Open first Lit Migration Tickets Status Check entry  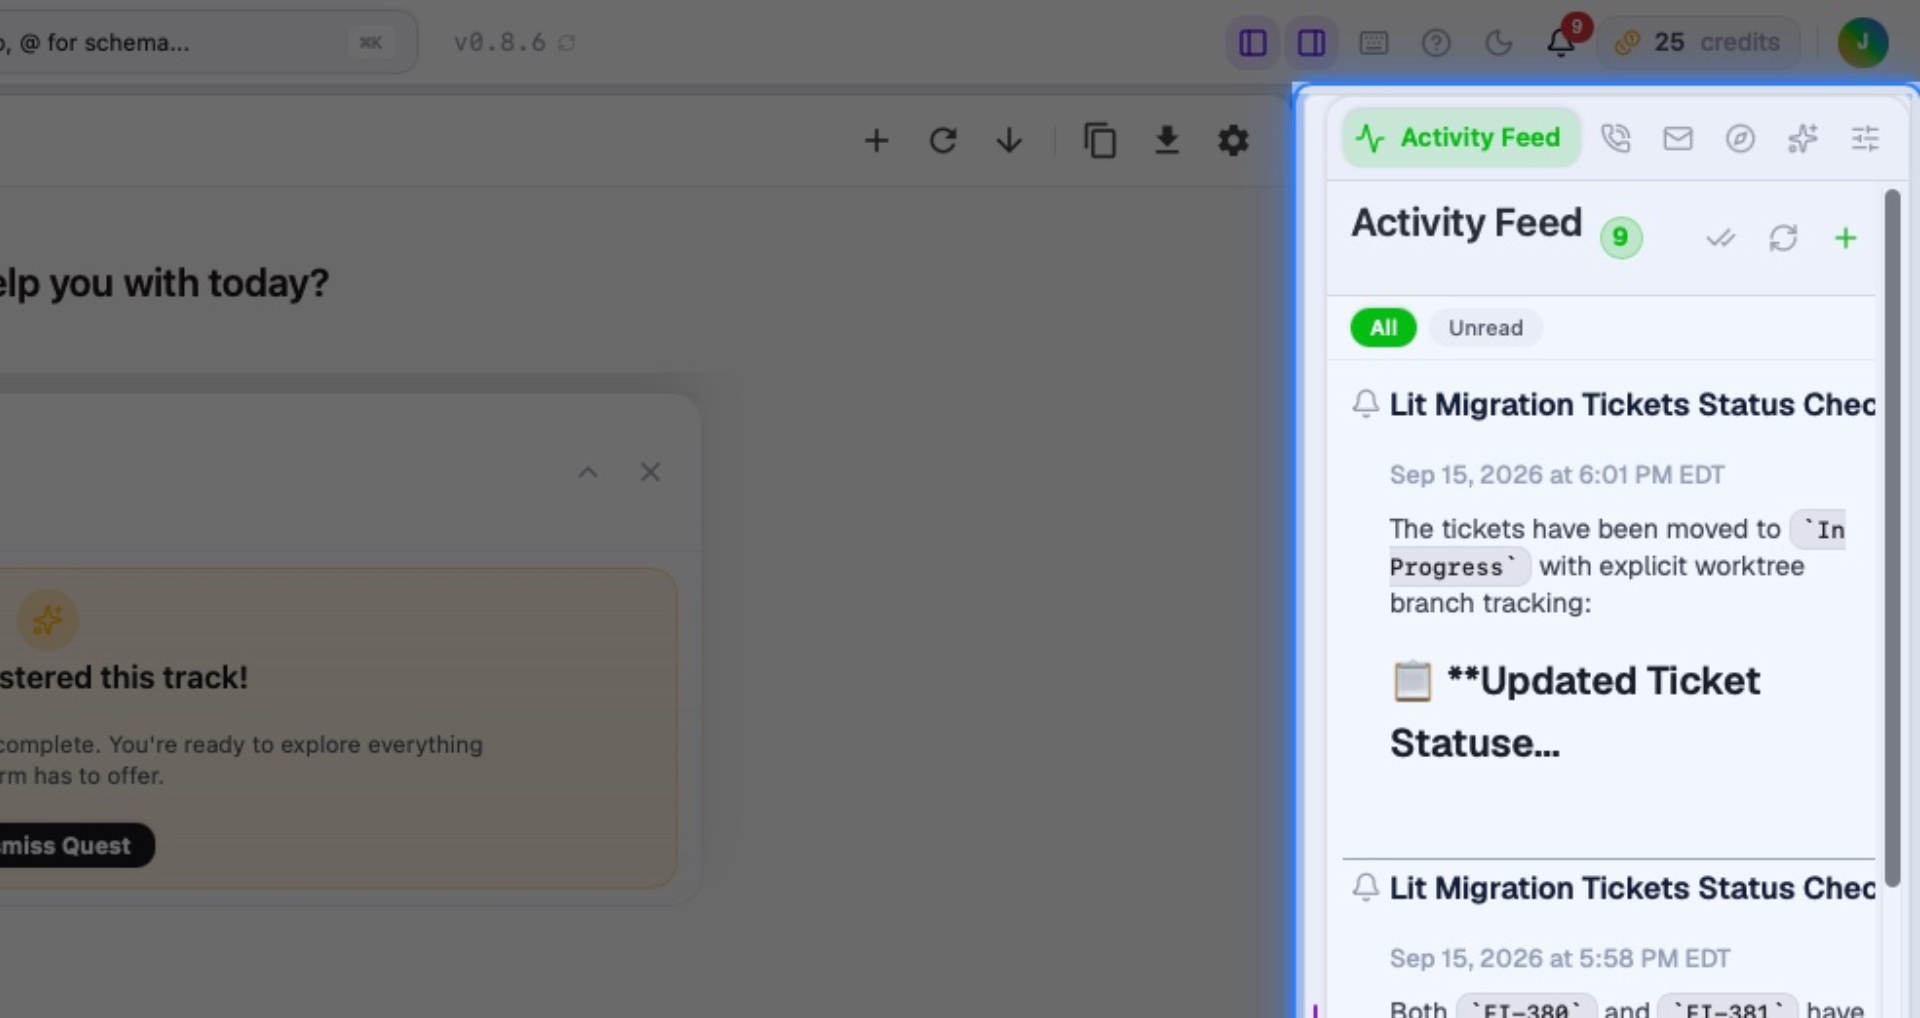1632,404
